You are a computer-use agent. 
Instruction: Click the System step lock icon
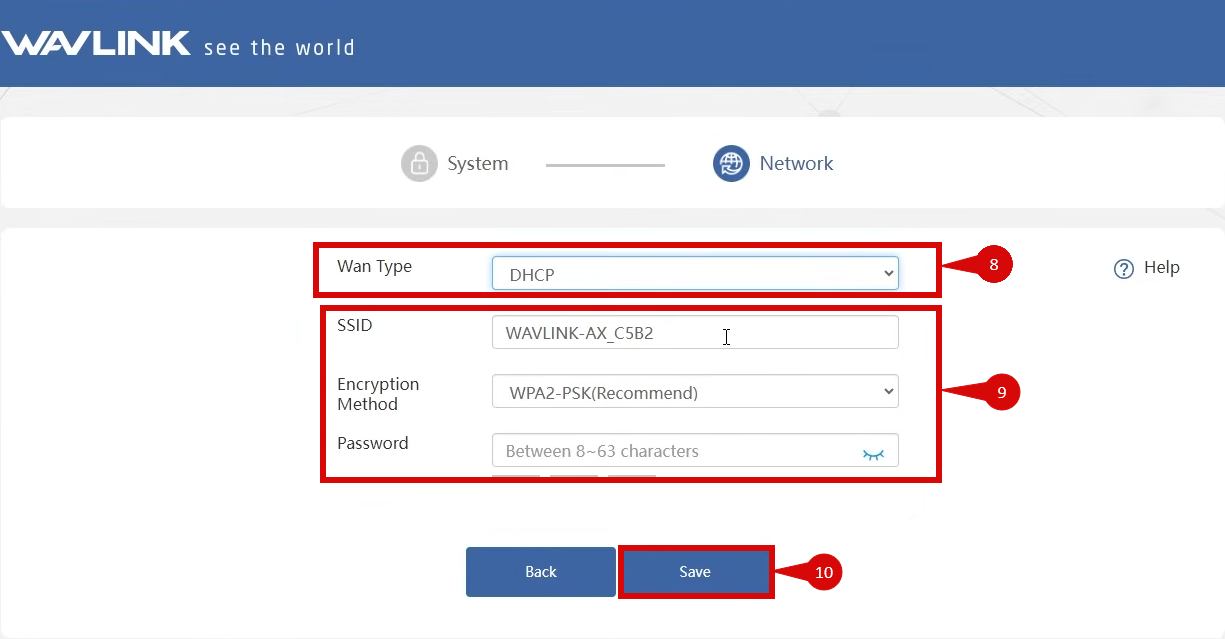[x=420, y=163]
